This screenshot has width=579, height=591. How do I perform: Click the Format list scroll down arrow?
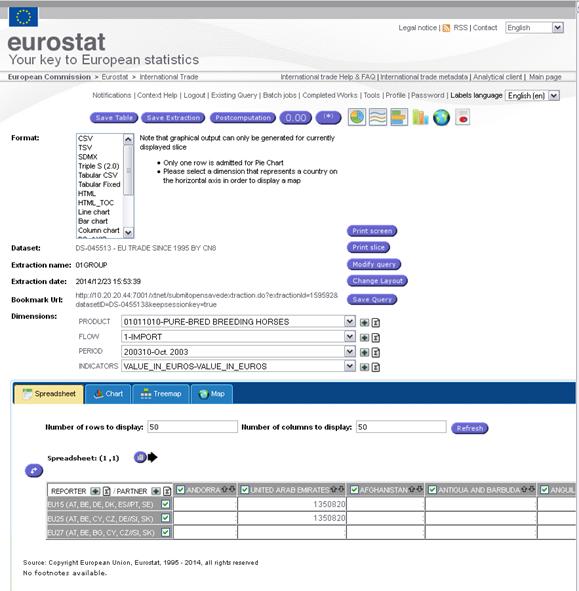[x=128, y=233]
